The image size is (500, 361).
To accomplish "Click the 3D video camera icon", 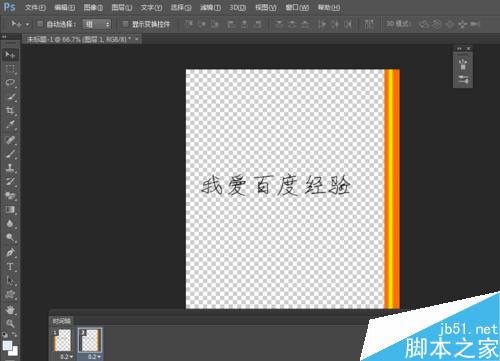I will [475, 24].
